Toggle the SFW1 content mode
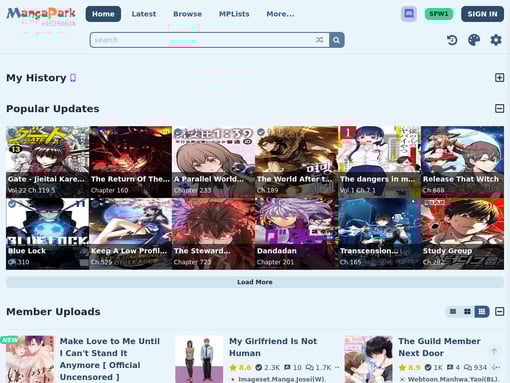The image size is (510, 383). [439, 14]
